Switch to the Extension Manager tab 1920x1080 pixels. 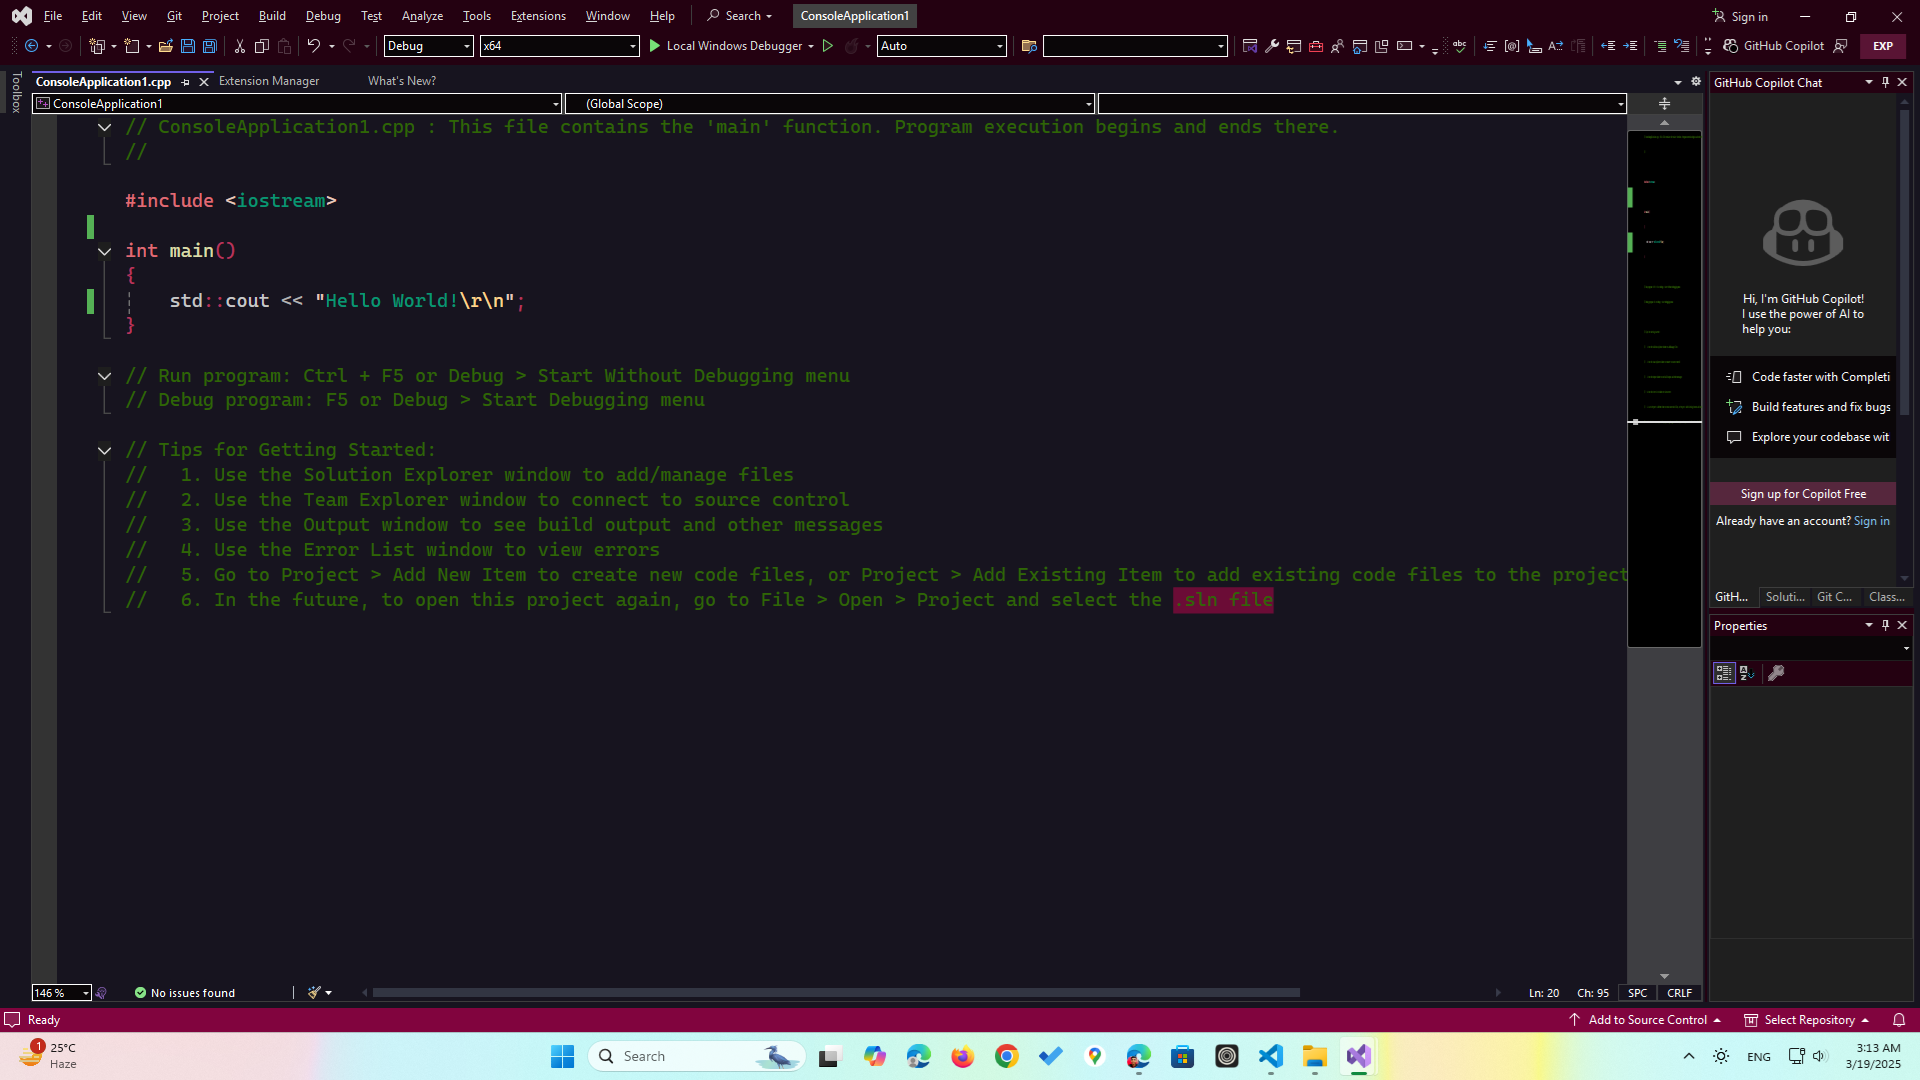tap(268, 81)
